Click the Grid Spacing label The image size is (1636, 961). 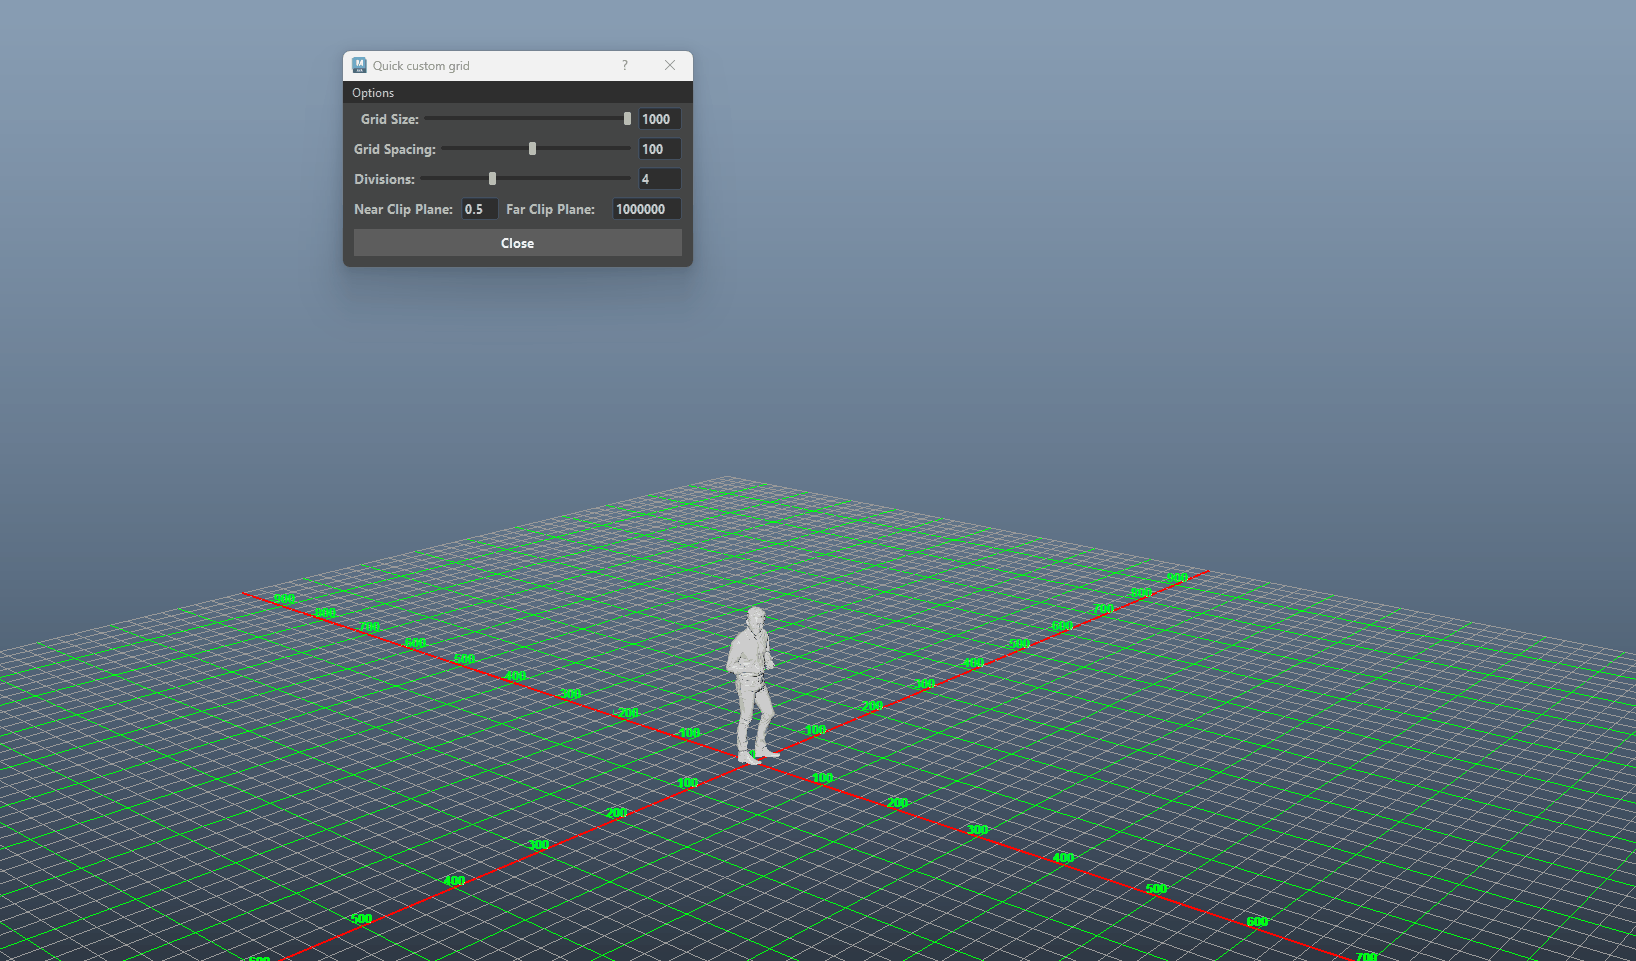coord(395,149)
